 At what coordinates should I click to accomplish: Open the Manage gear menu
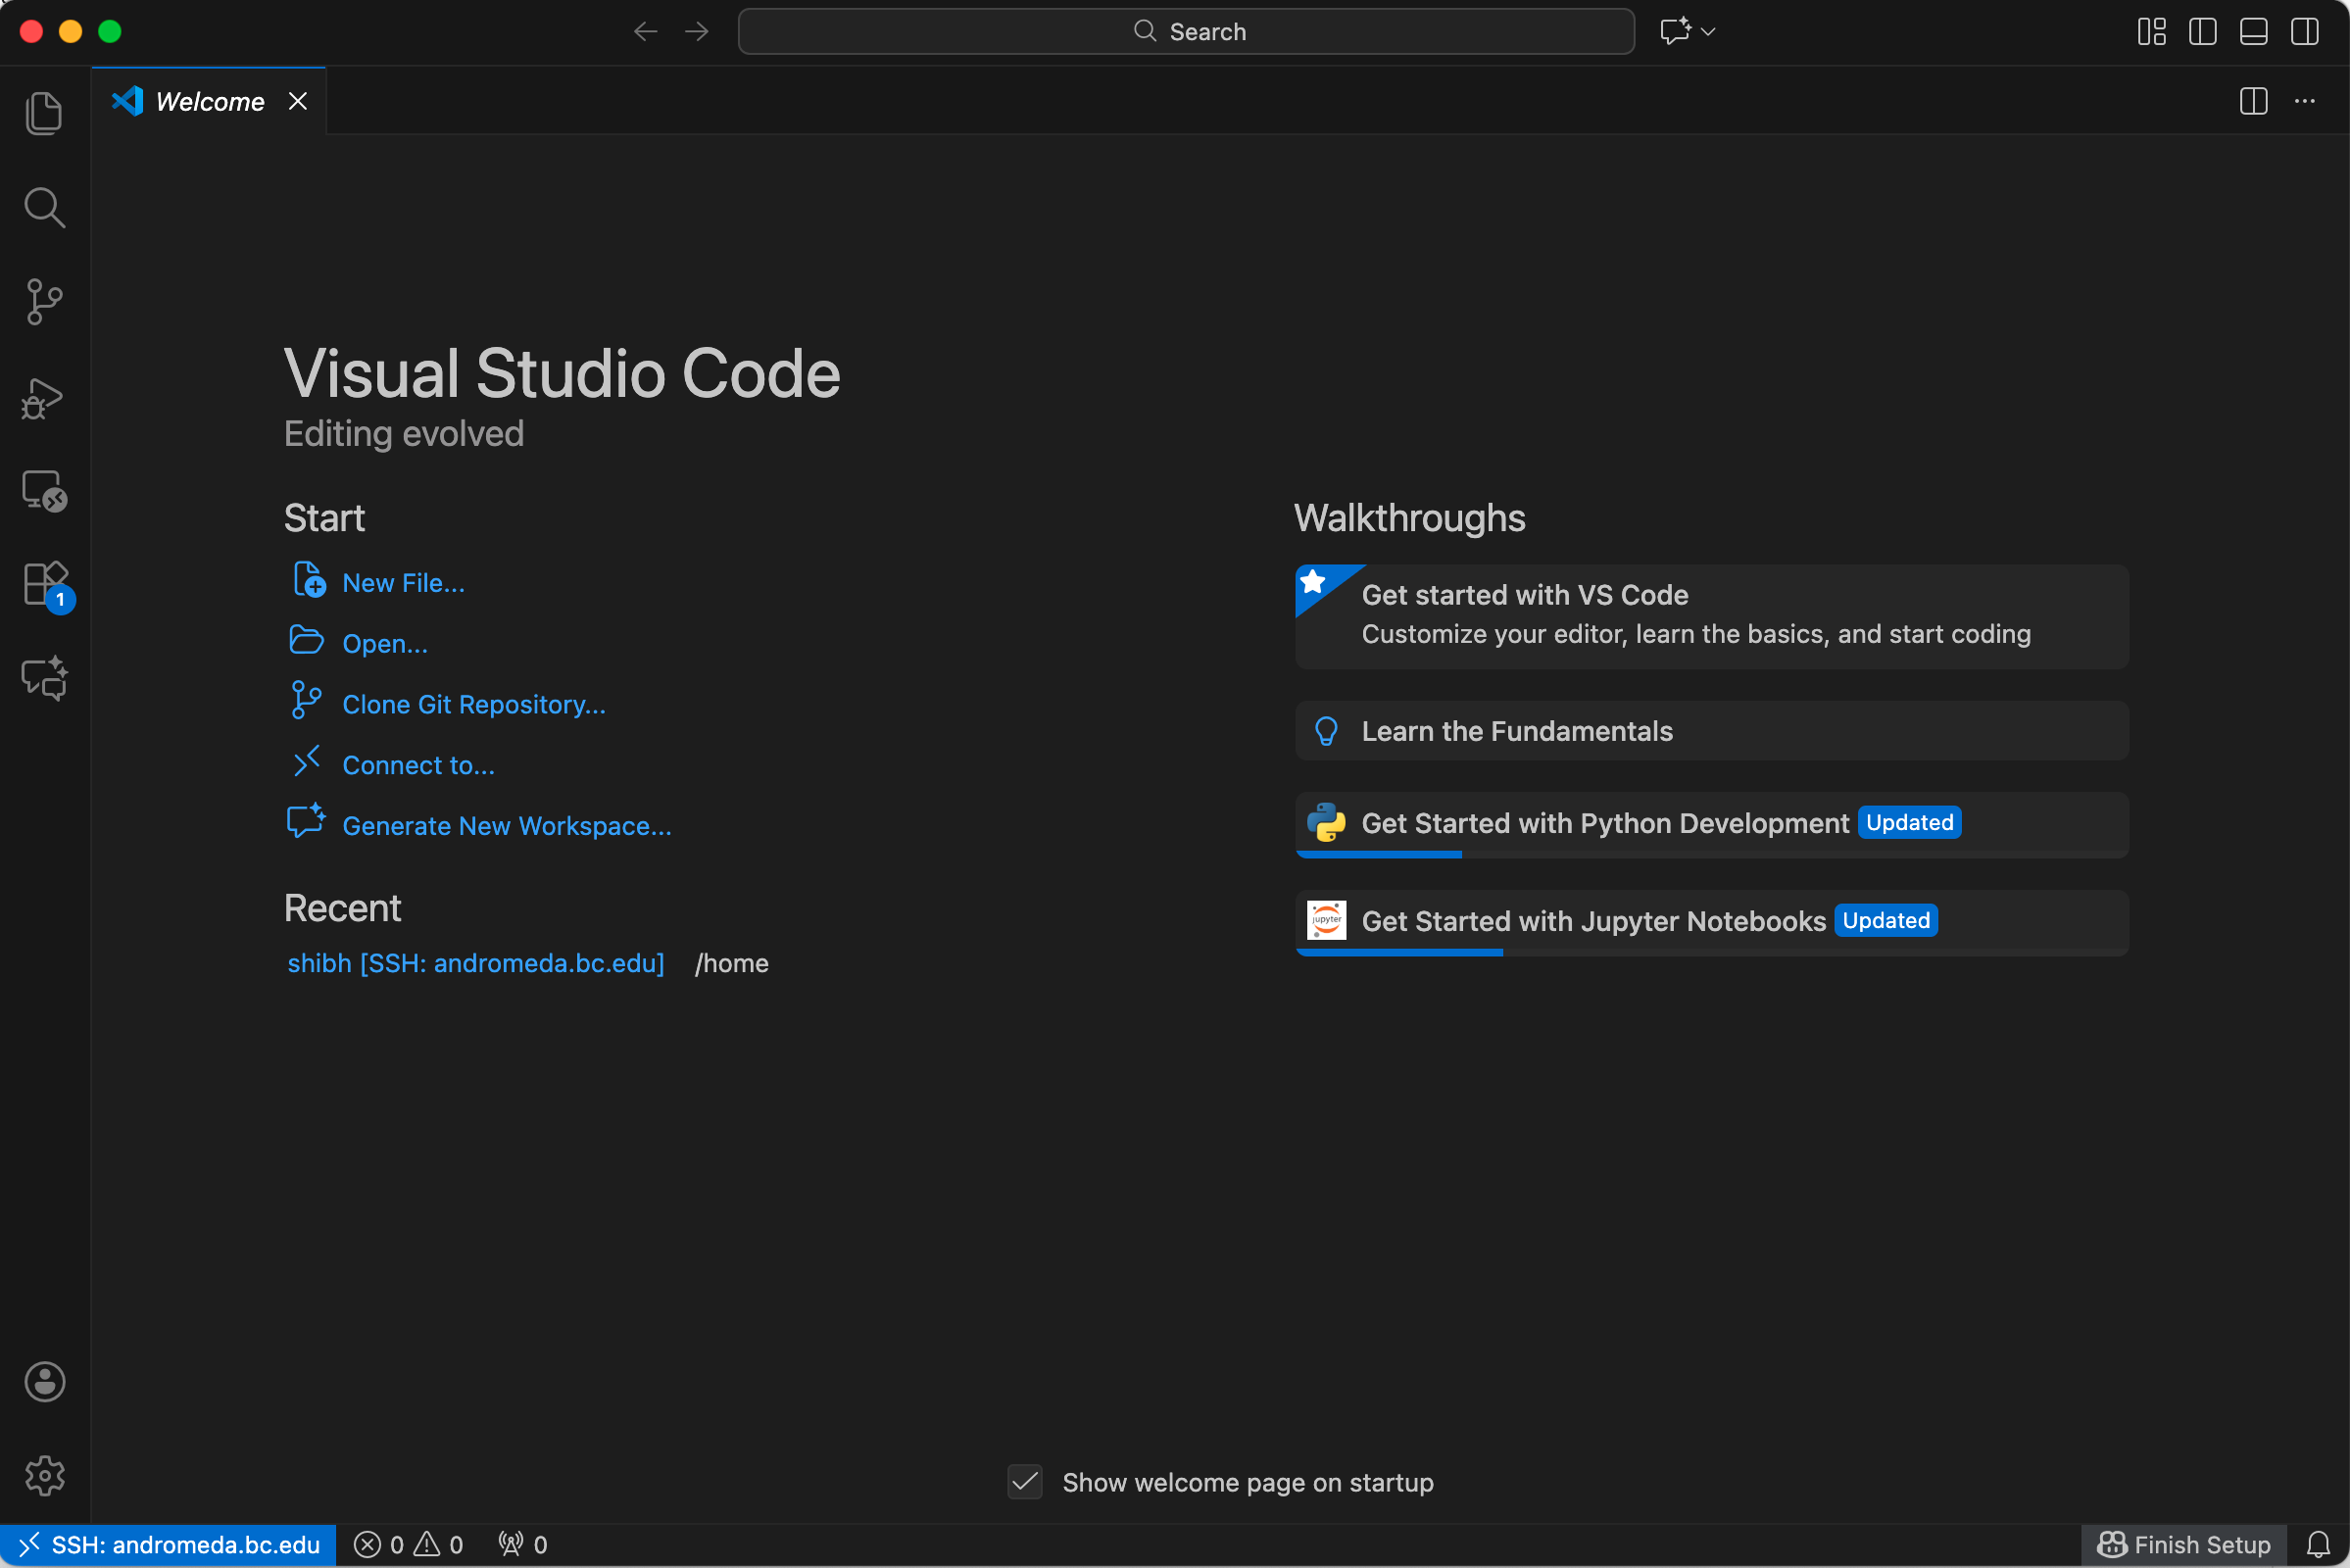[x=44, y=1475]
